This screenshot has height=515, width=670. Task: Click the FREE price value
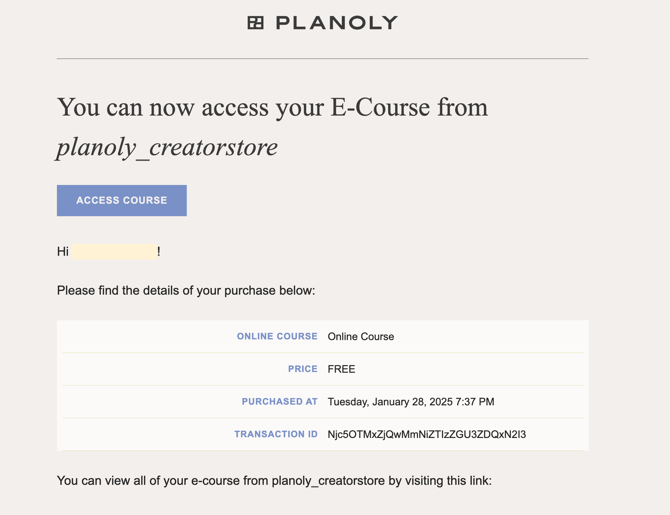[x=341, y=369]
